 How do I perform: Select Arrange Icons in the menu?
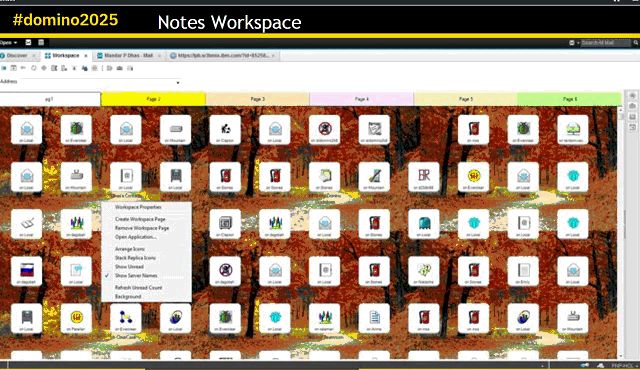tap(130, 249)
